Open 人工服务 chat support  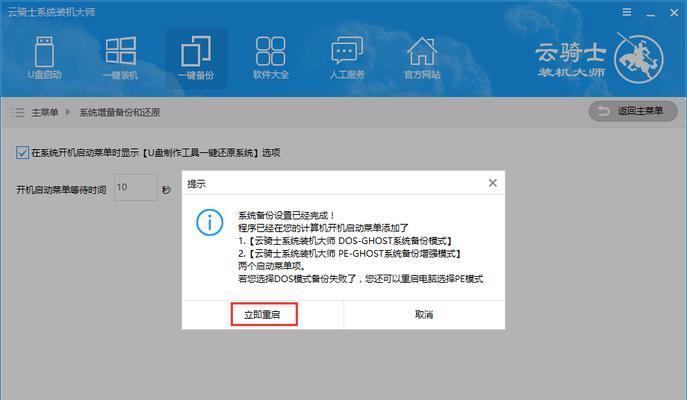347,58
